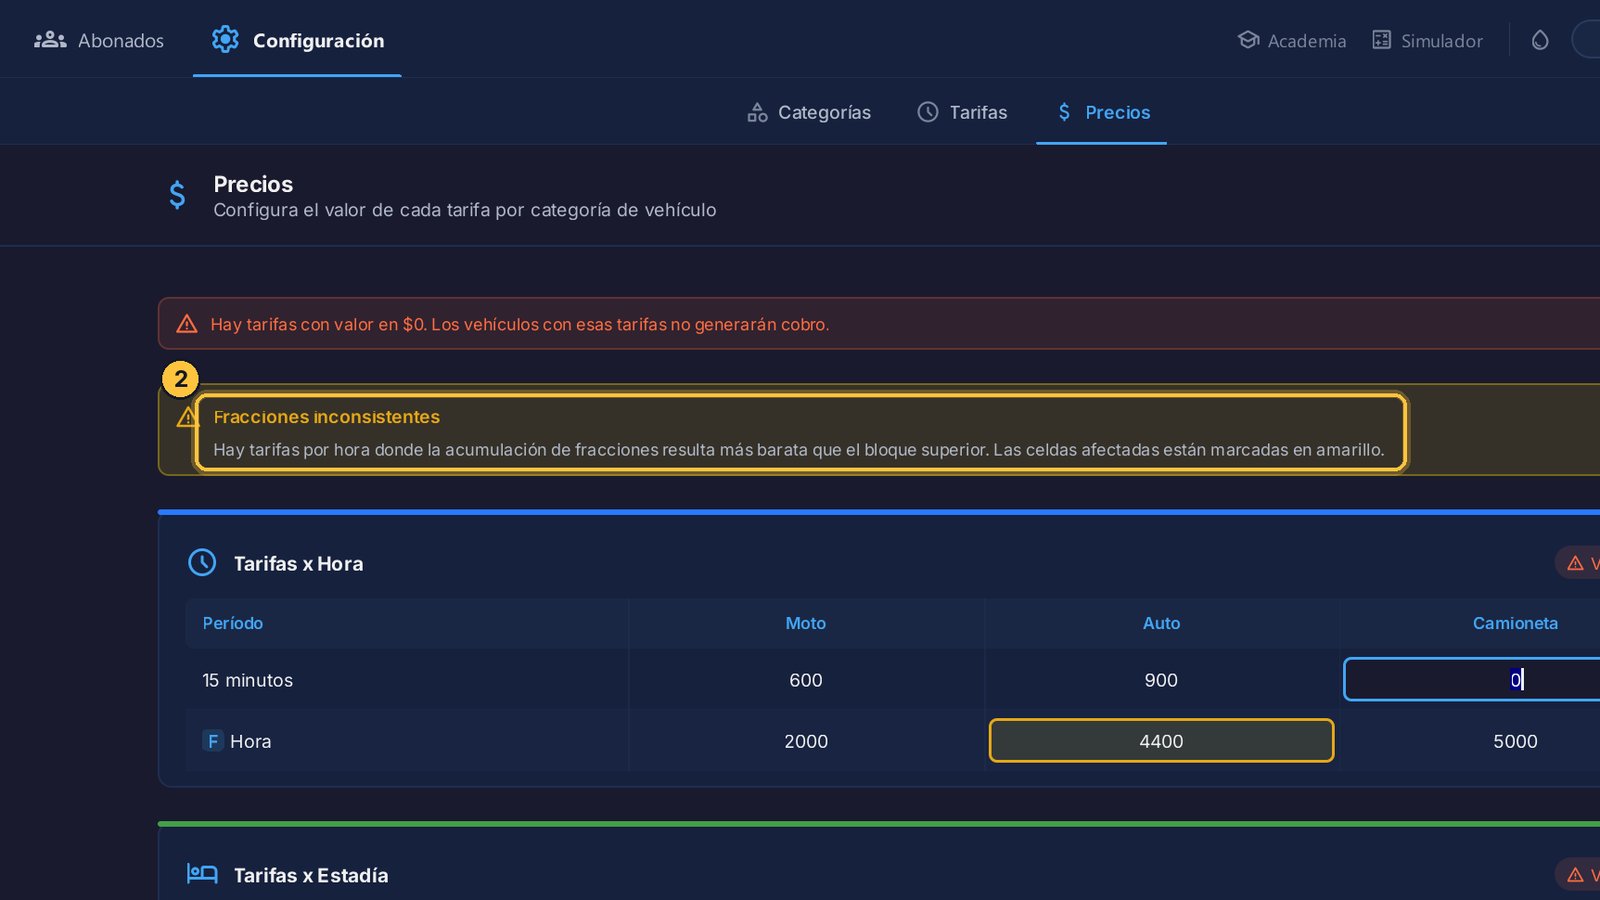The width and height of the screenshot is (1600, 900).
Task: Click the Moto Hora value 2000
Action: (806, 741)
